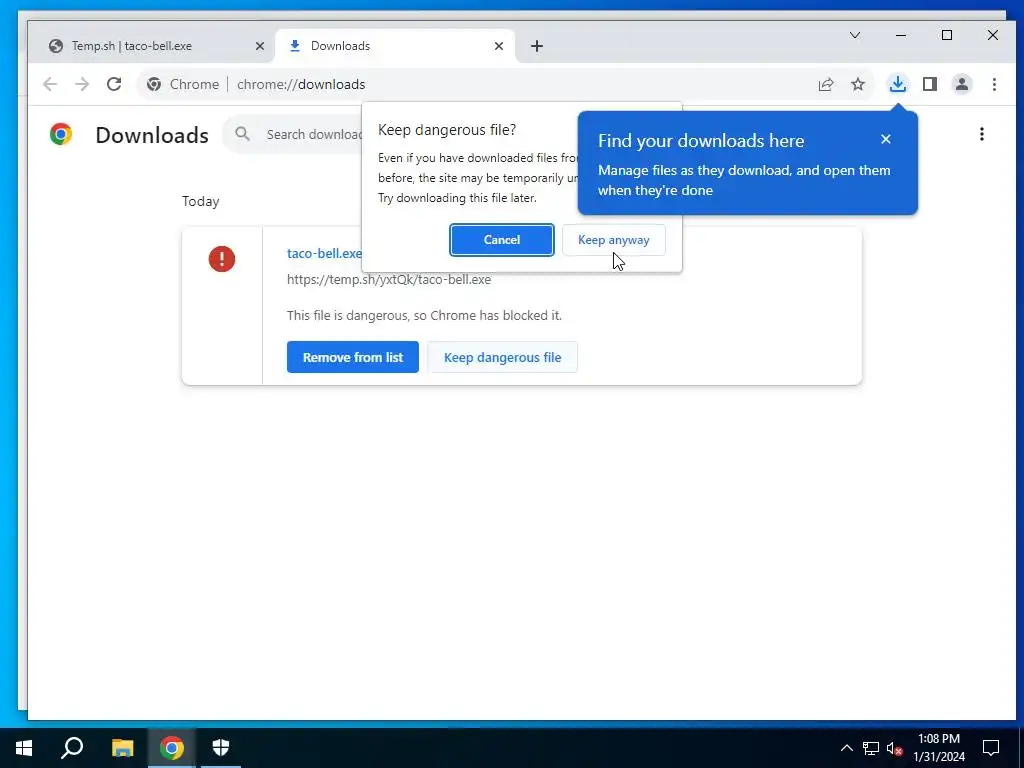Open the taskbar clock and date
Viewport: 1024px width, 768px height.
938,748
